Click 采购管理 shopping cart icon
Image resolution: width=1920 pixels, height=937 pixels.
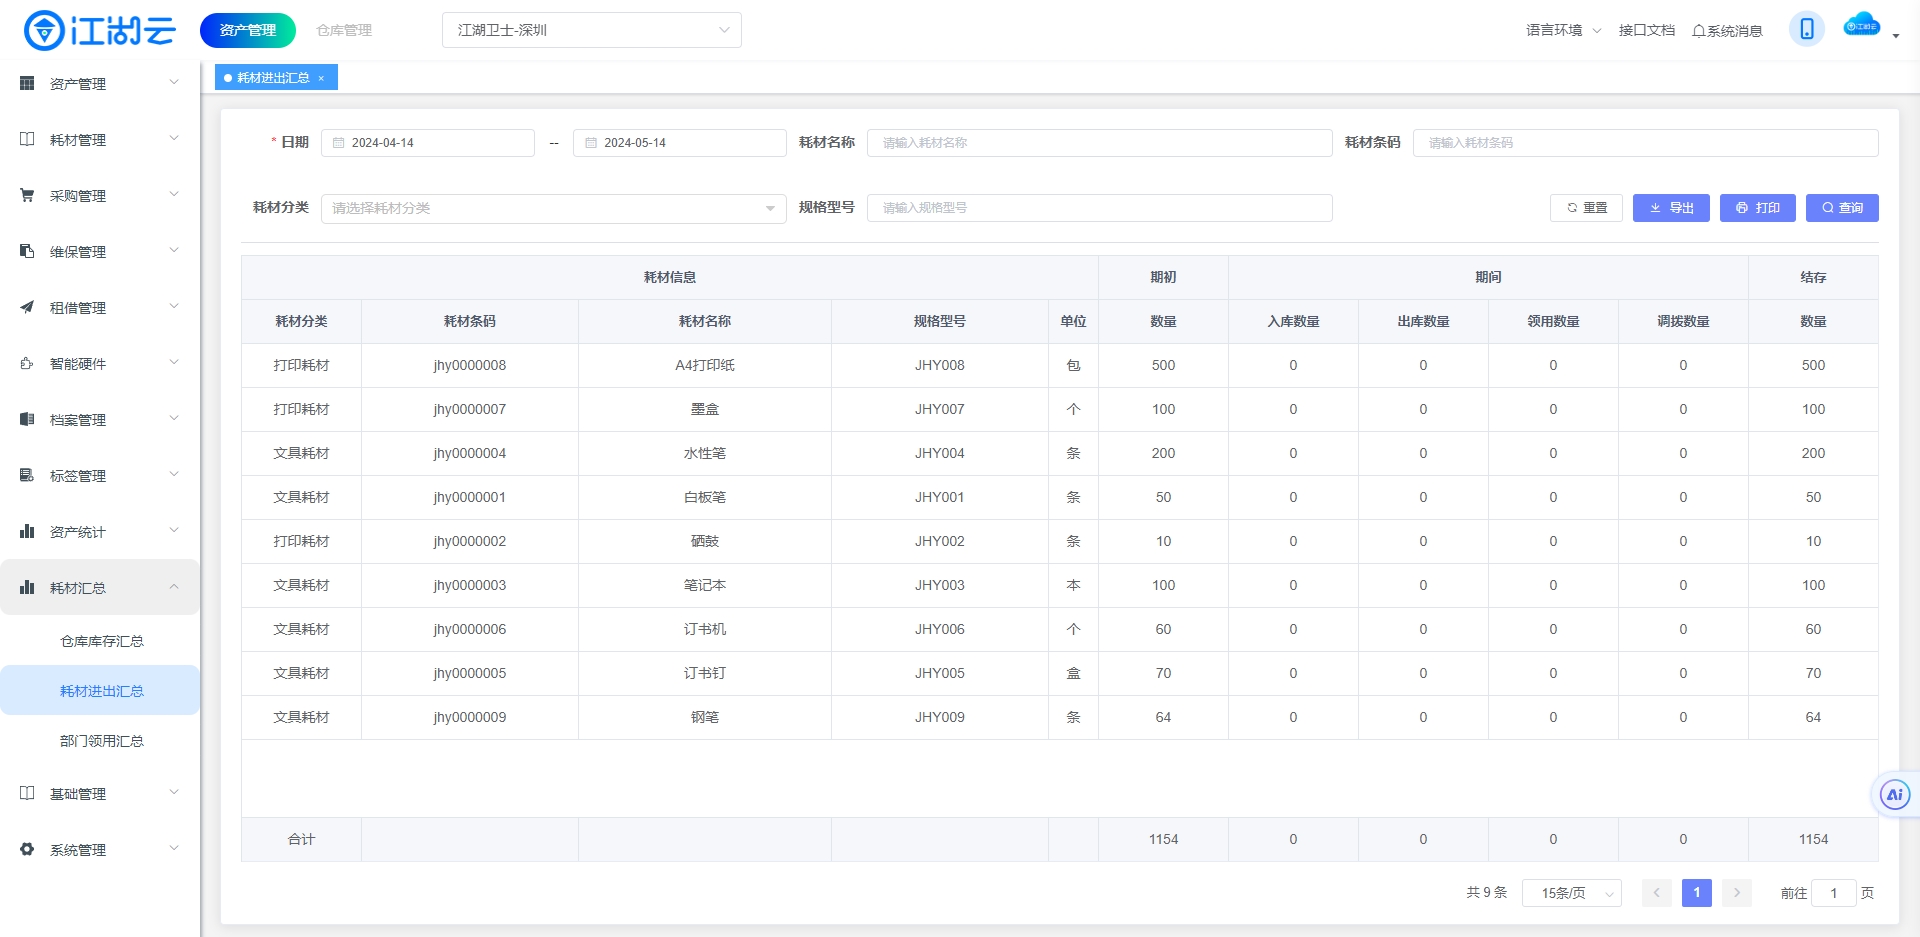click(27, 195)
